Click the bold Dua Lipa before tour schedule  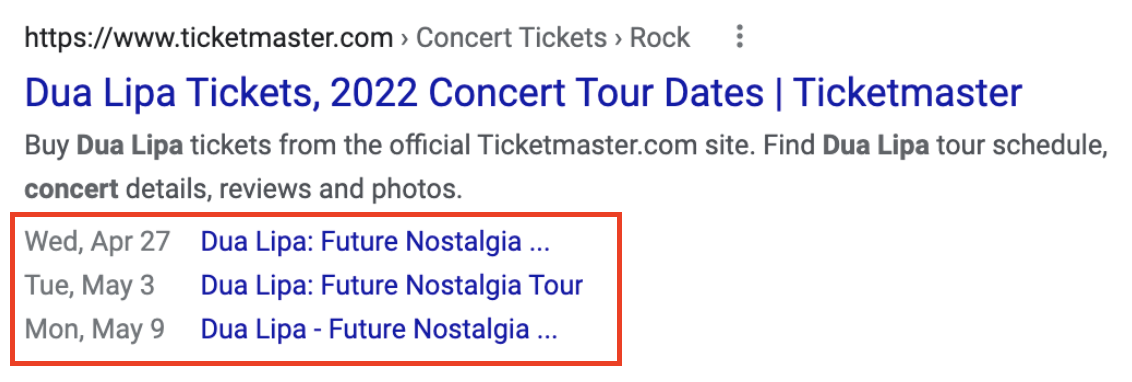point(876,147)
